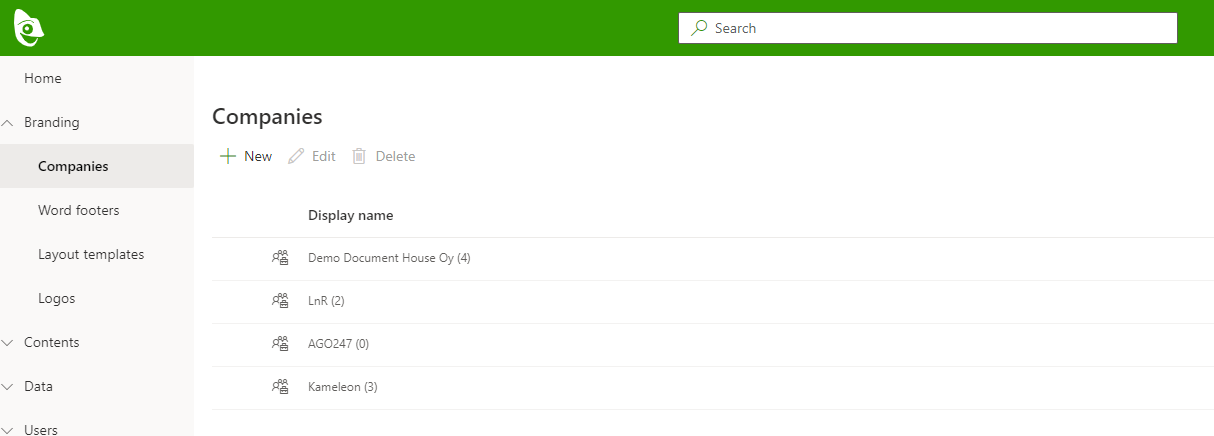
Task: Click the search magnifier icon
Action: tap(700, 28)
